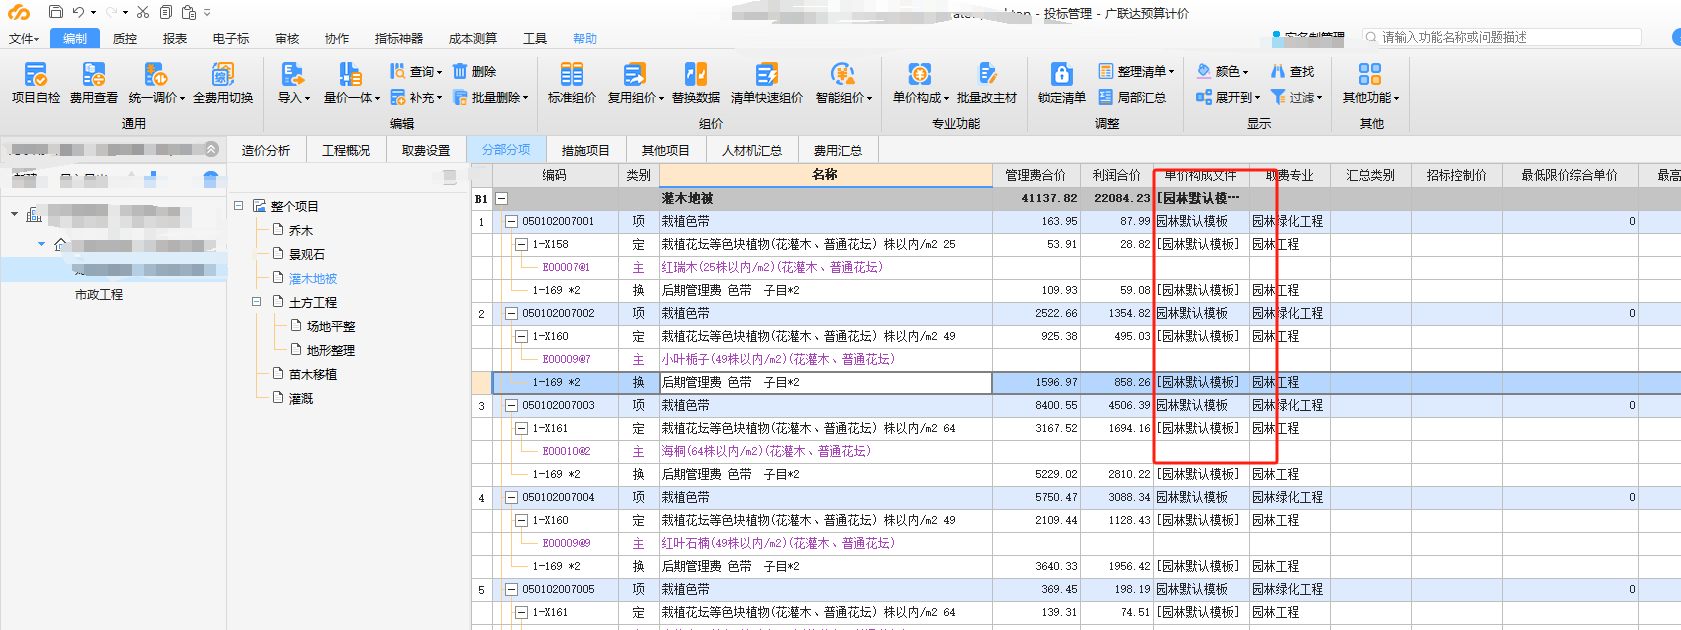Click 批量改主材 icon

pos(987,75)
